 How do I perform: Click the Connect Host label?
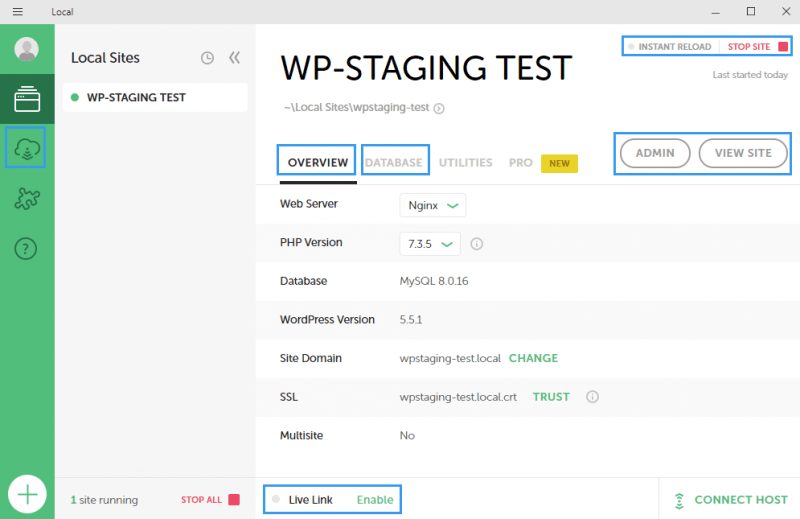click(741, 500)
